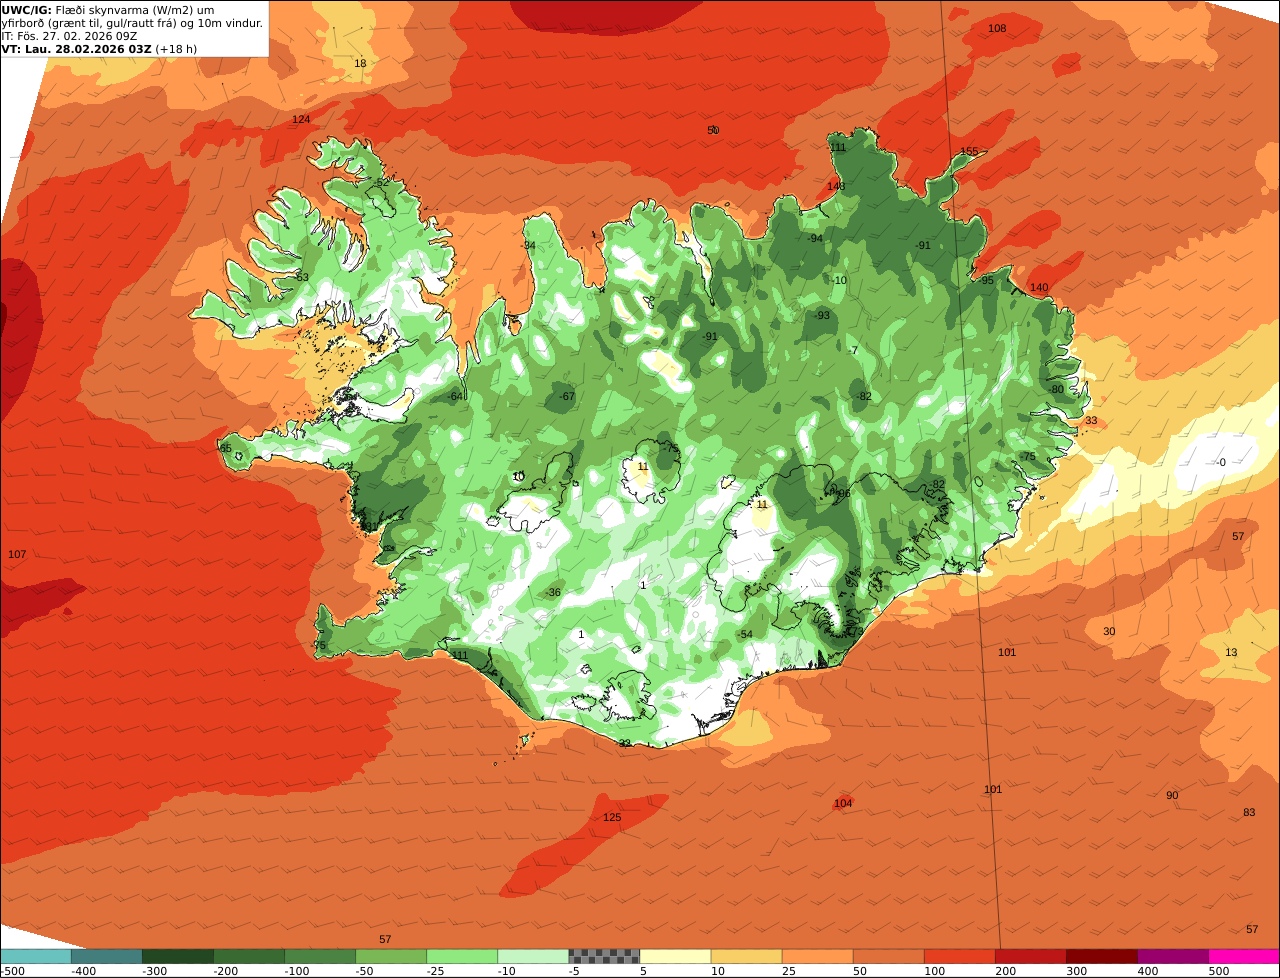This screenshot has width=1280, height=978.
Task: Pick the 50 to 100 dark orange swatch
Action: click(x=888, y=956)
